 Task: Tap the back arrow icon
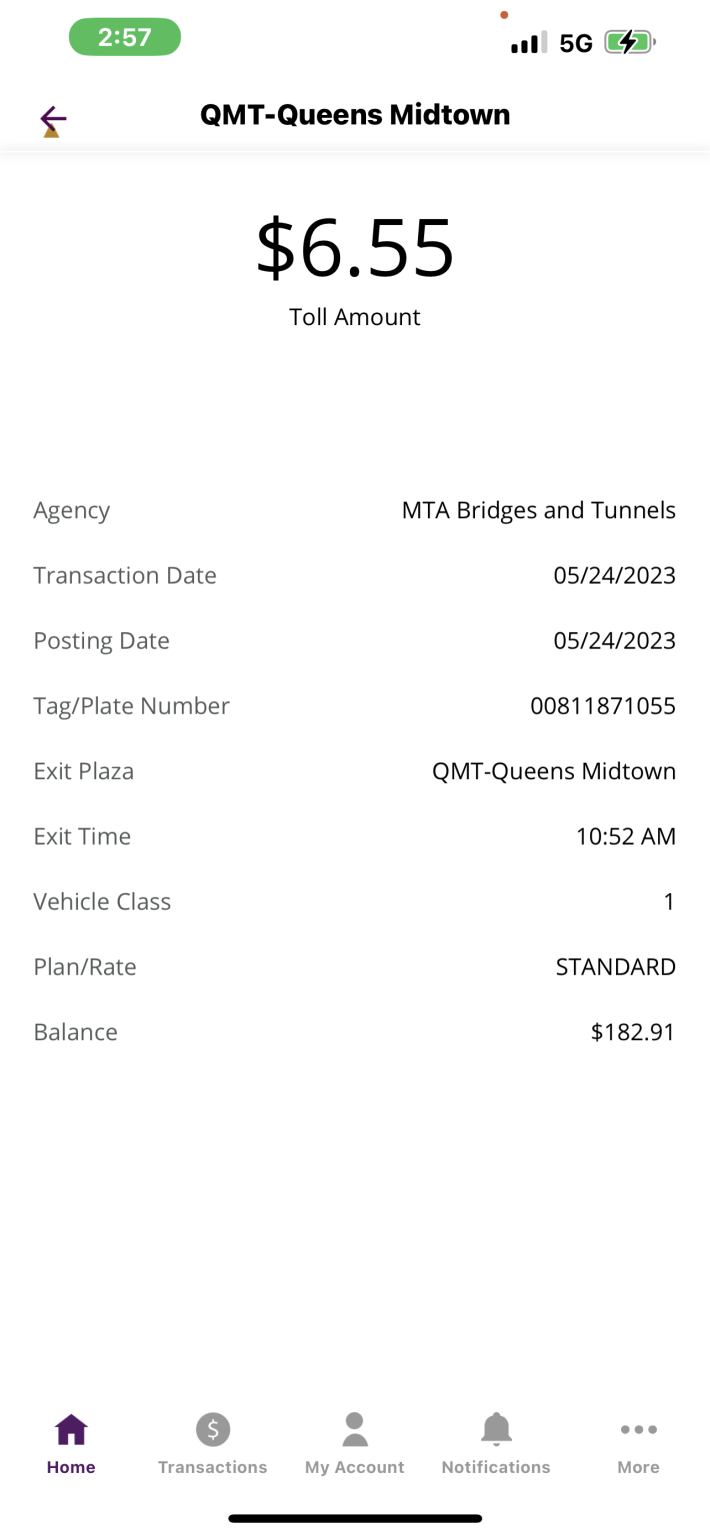(x=53, y=121)
